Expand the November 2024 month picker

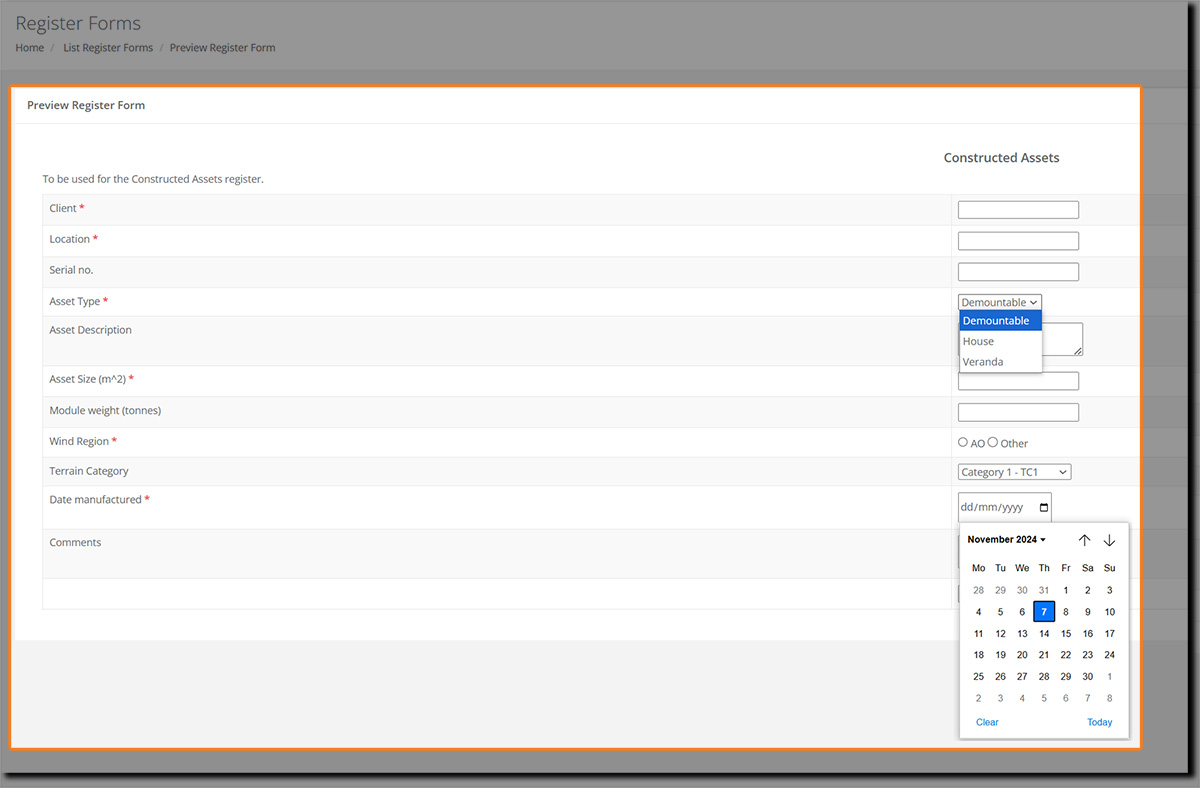coord(1006,540)
